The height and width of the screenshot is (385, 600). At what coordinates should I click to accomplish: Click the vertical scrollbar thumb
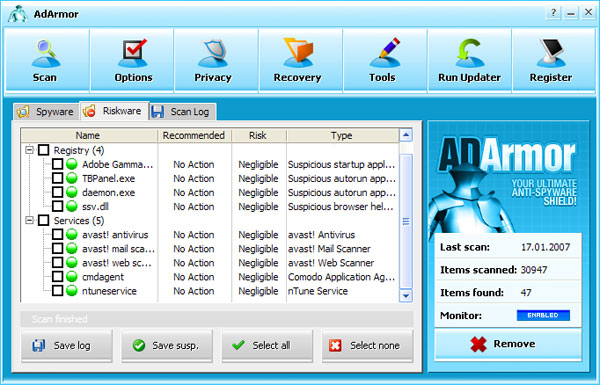406,221
